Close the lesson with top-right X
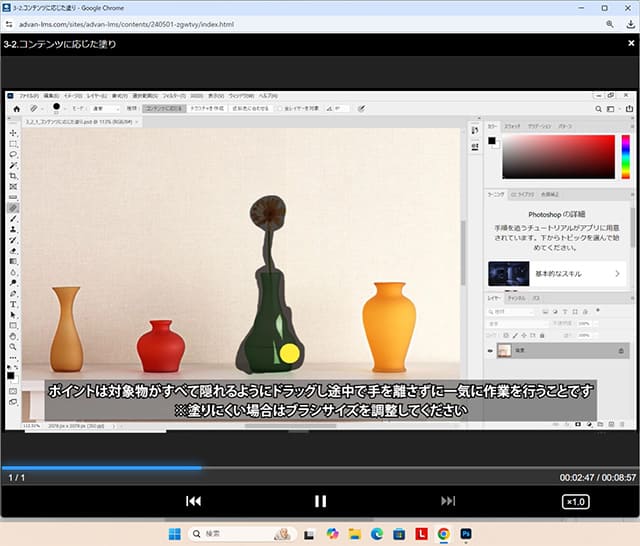Screen dimensions: 640x546 (631, 43)
